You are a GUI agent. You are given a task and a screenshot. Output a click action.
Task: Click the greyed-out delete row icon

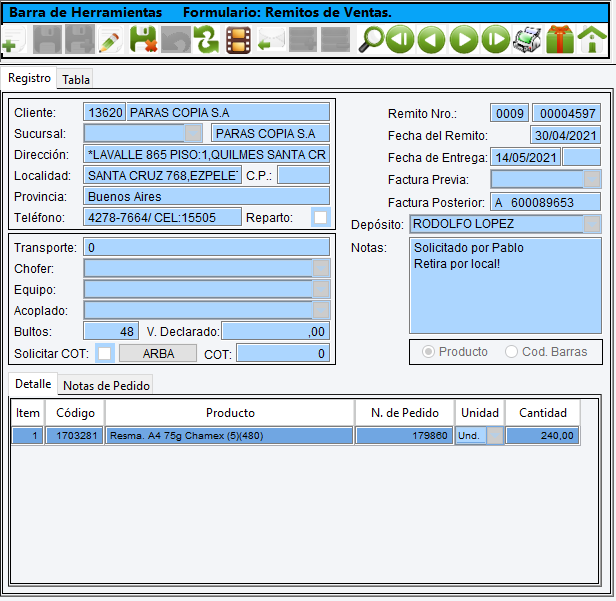[335, 40]
